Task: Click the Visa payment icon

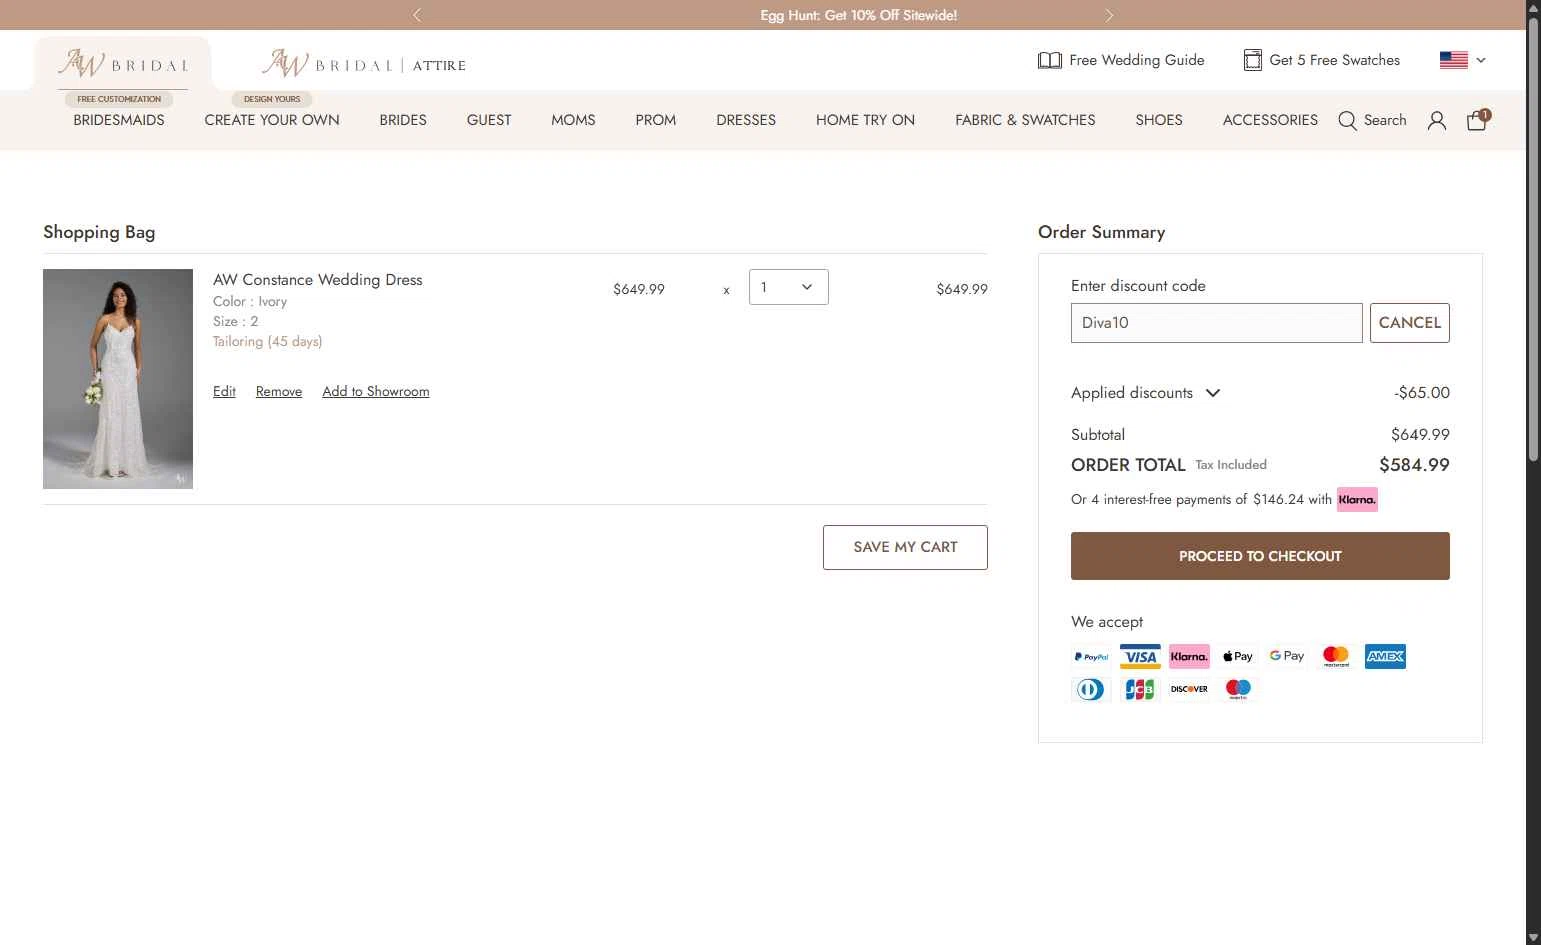Action: pyautogui.click(x=1140, y=657)
